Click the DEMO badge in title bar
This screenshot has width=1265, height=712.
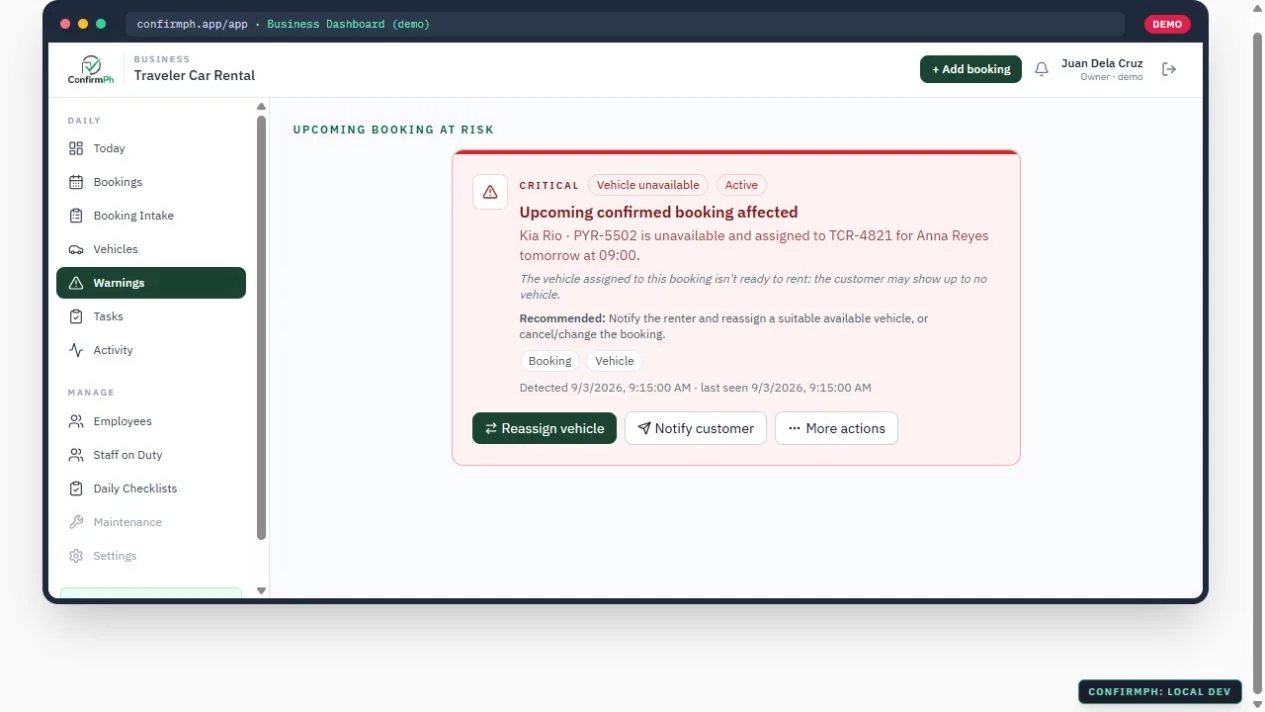tap(1167, 24)
